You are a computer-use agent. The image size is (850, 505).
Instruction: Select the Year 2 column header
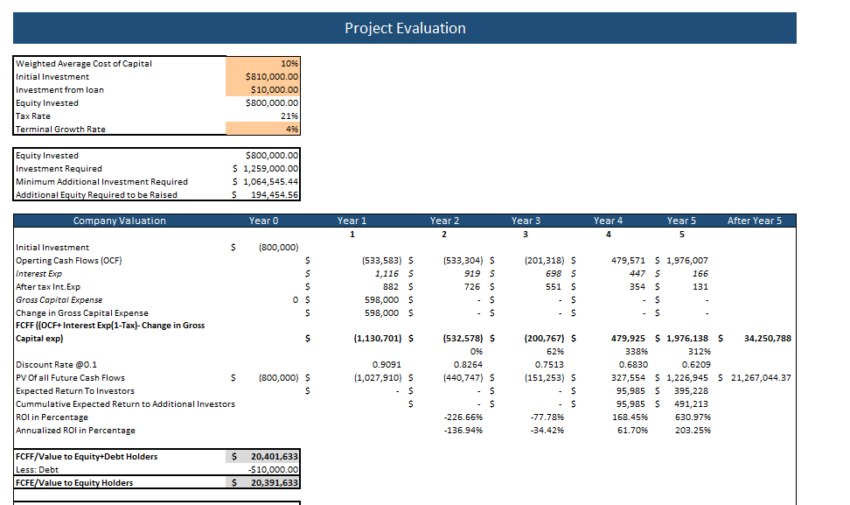tap(445, 221)
